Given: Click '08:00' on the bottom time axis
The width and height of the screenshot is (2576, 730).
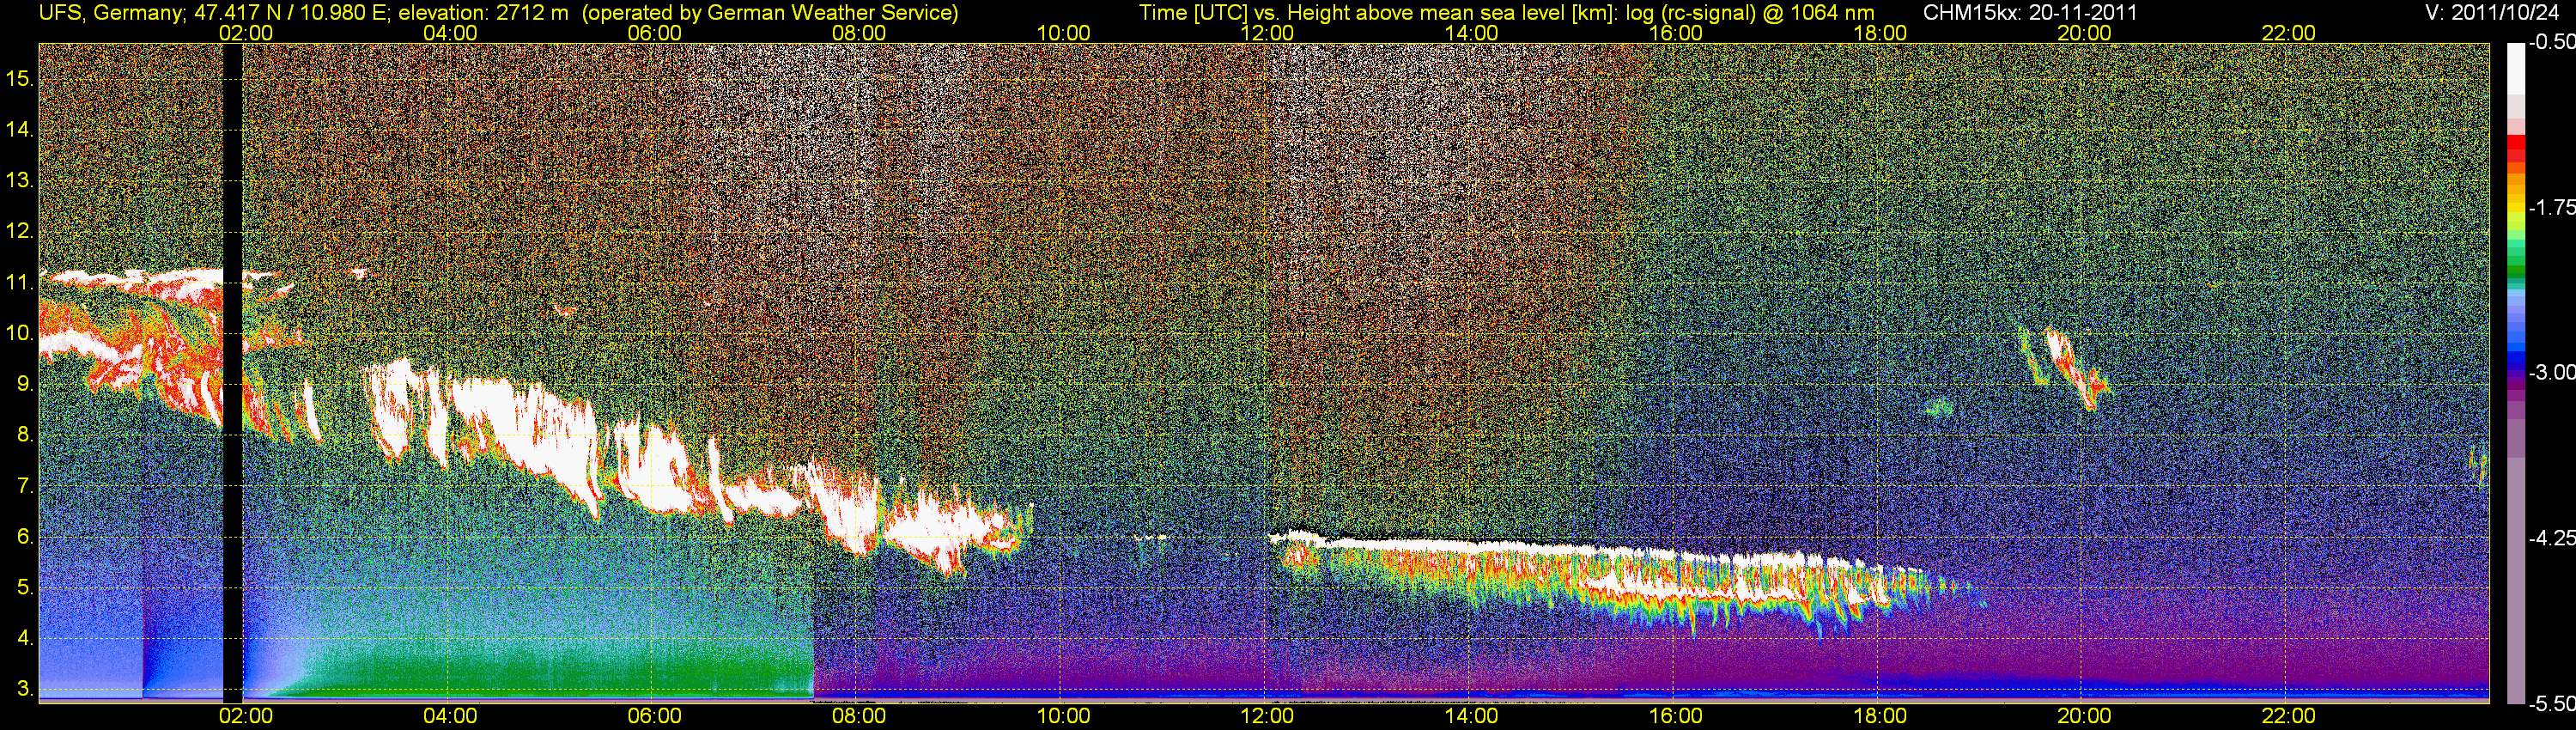Looking at the screenshot, I should (859, 716).
